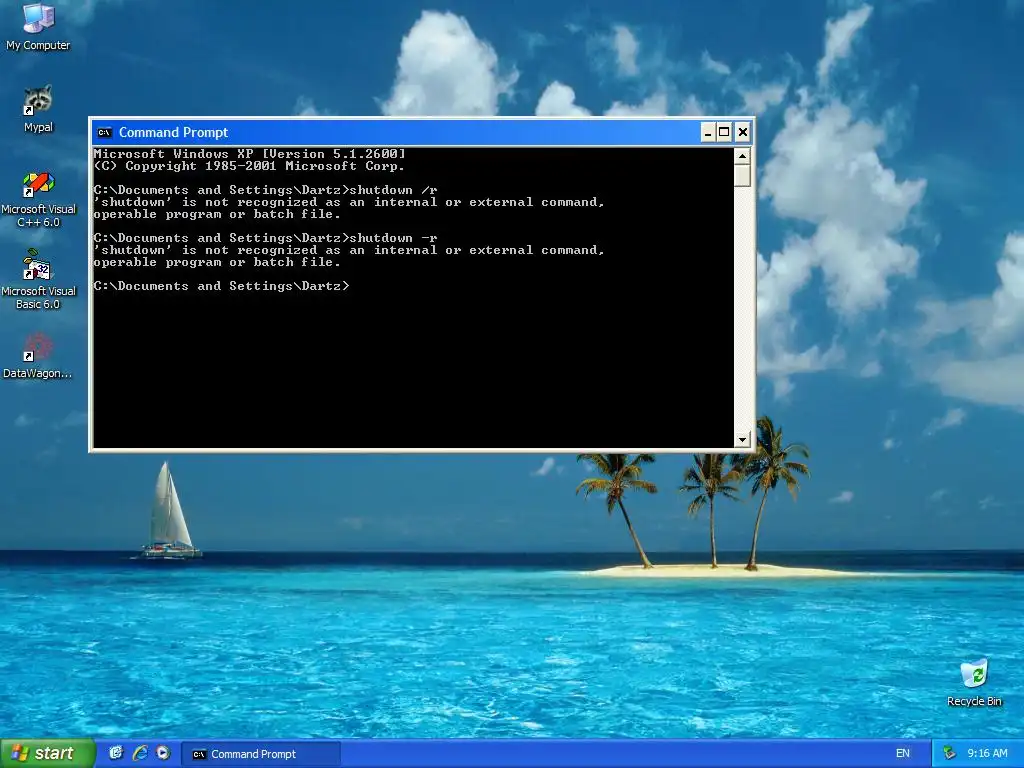Screen dimensions: 1024x768
Task: Open the Start menu
Action: pos(47,754)
